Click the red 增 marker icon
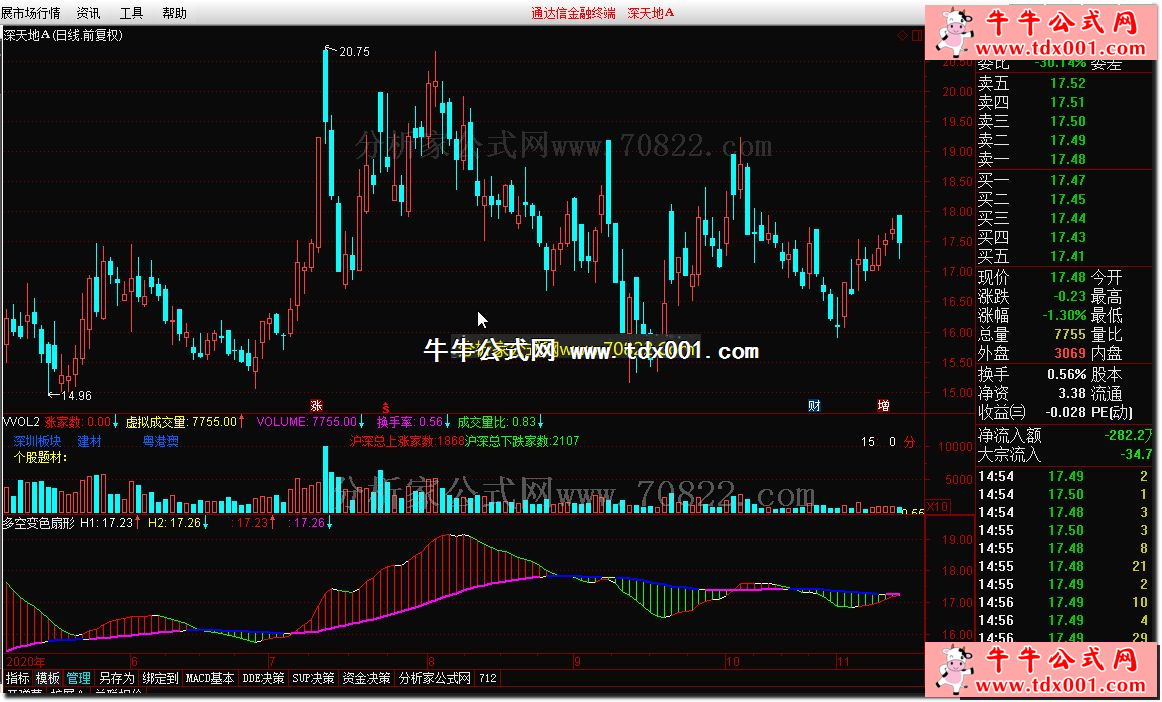 (x=883, y=405)
